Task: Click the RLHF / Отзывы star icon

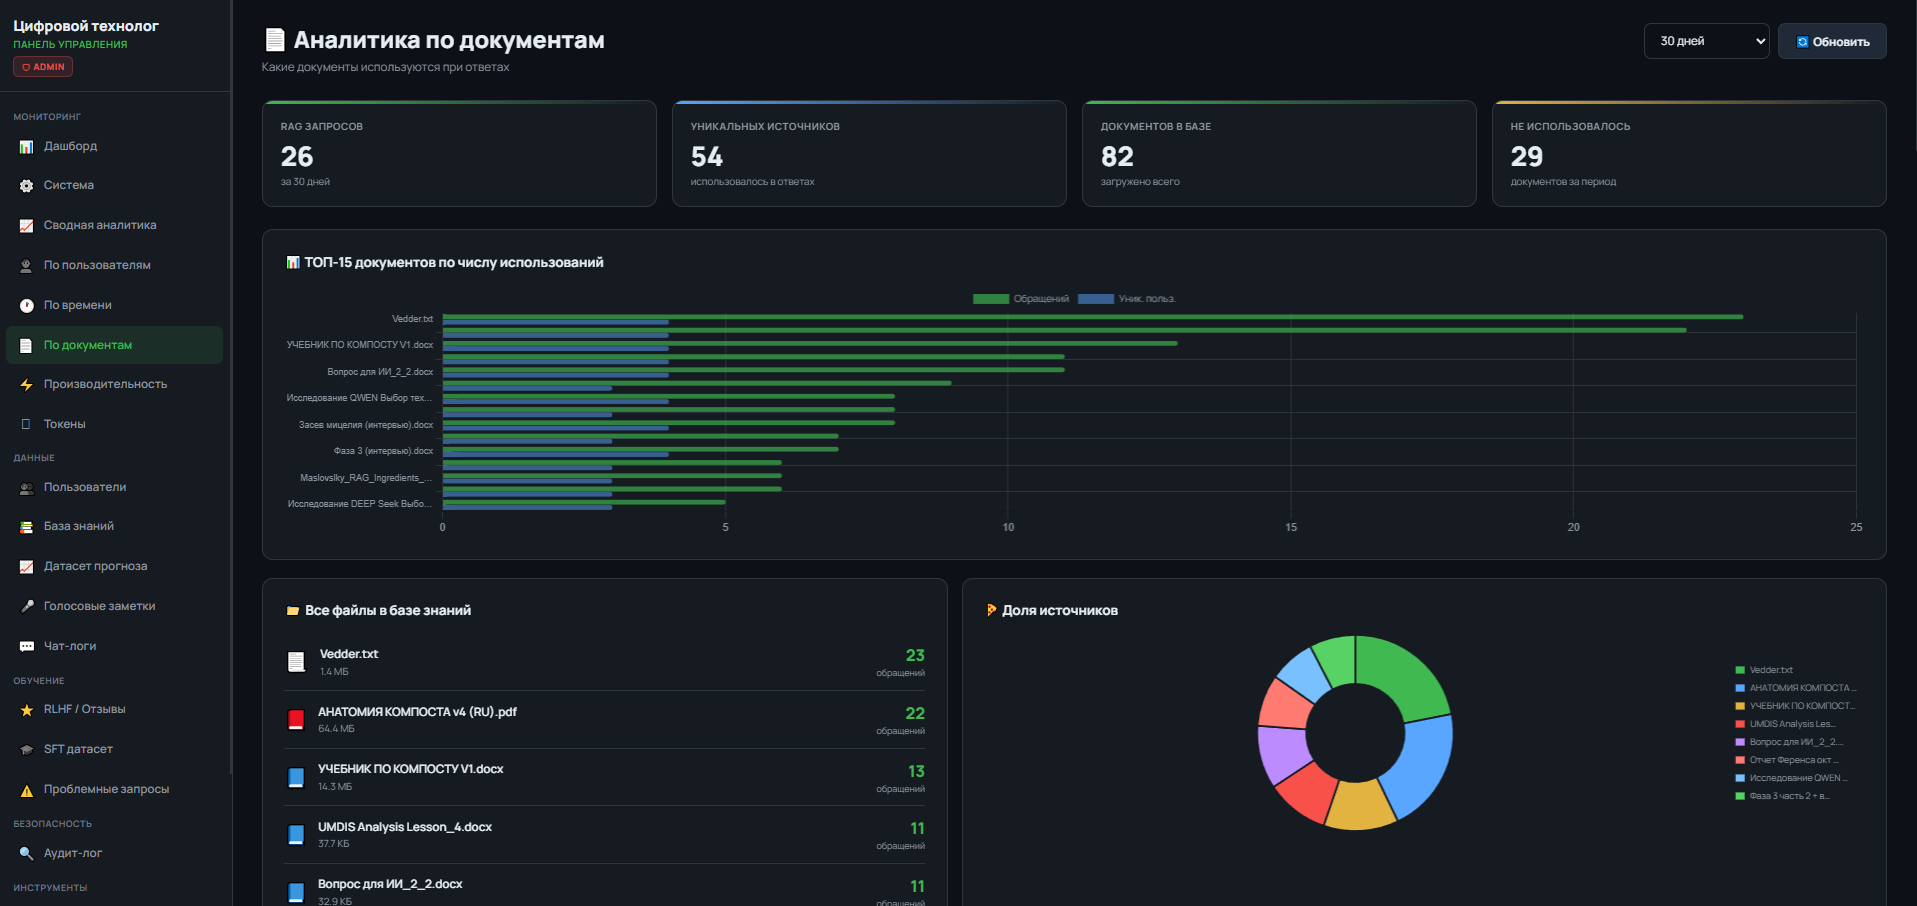Action: pyautogui.click(x=26, y=710)
